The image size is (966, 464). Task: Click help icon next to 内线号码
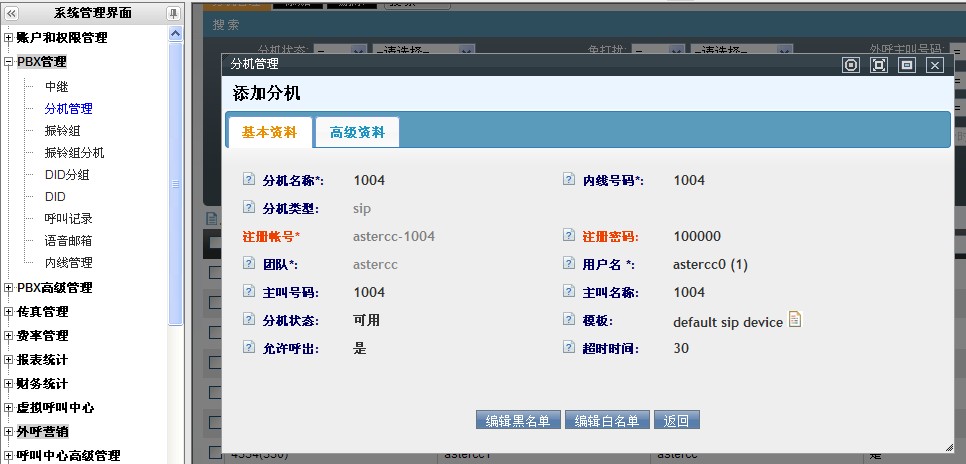pos(569,180)
